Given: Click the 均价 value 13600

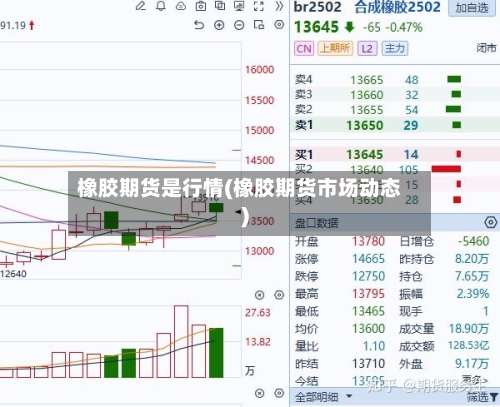Looking at the screenshot, I should coord(368,329).
